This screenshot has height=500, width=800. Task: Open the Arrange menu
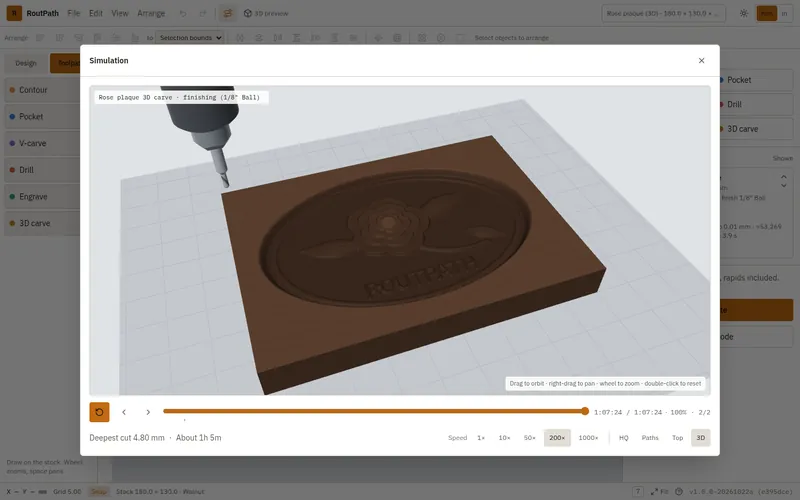[151, 13]
